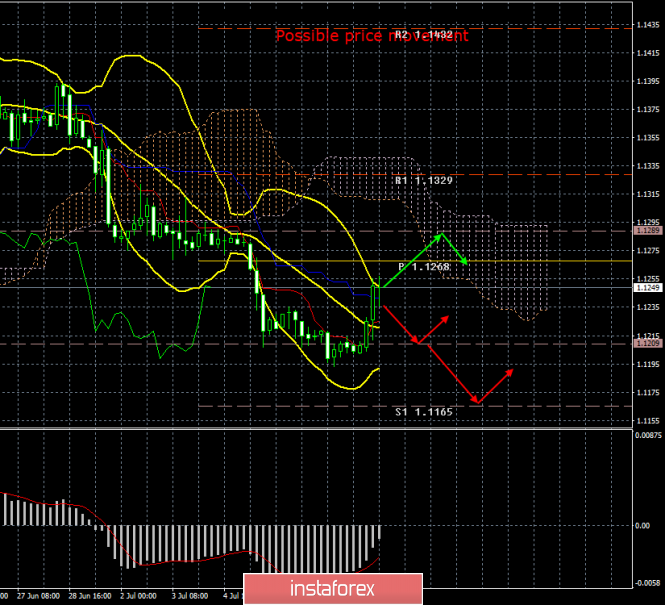Click the 2 Jul 00:00 time label
This screenshot has height=605, width=665.
click(138, 596)
